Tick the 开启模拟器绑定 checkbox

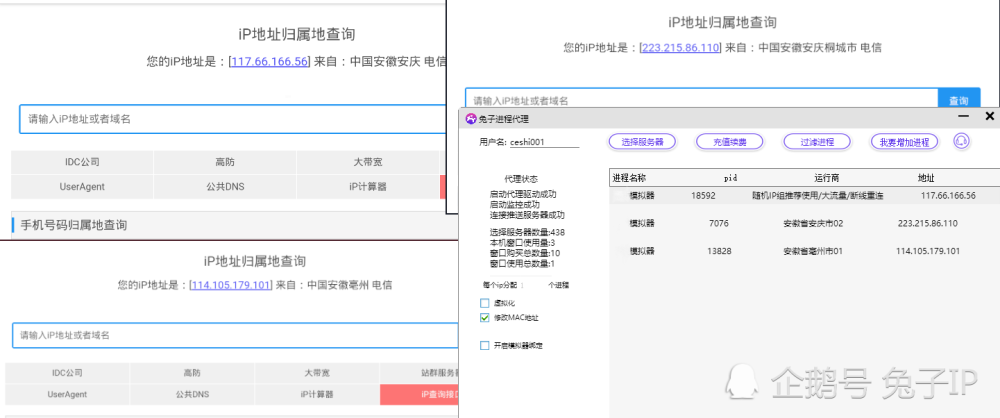485,345
